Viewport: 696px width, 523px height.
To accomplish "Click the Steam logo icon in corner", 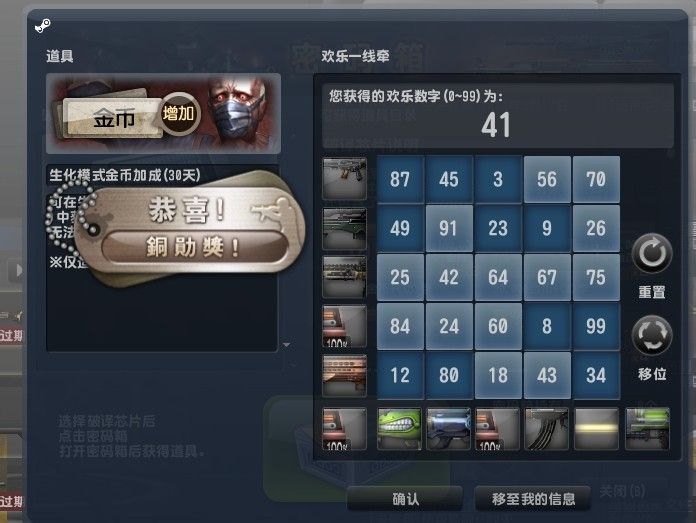I will [x=43, y=25].
